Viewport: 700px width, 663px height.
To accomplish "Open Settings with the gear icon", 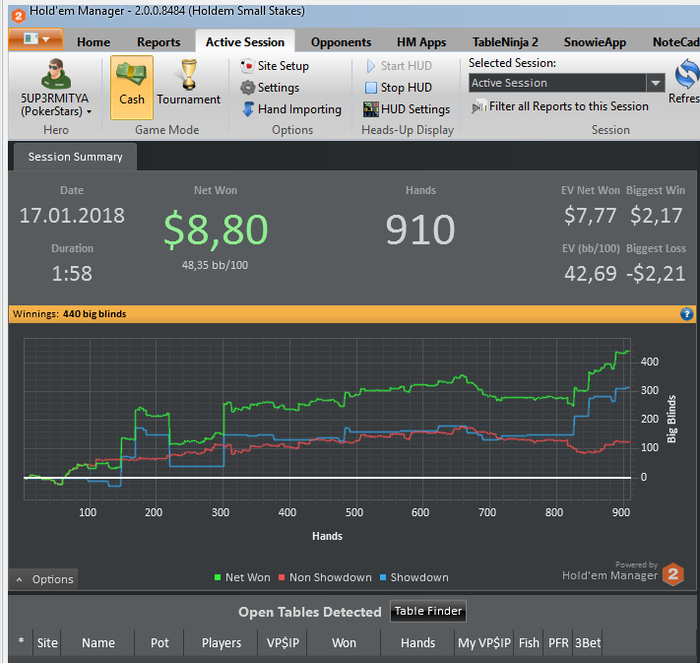I will pos(270,88).
